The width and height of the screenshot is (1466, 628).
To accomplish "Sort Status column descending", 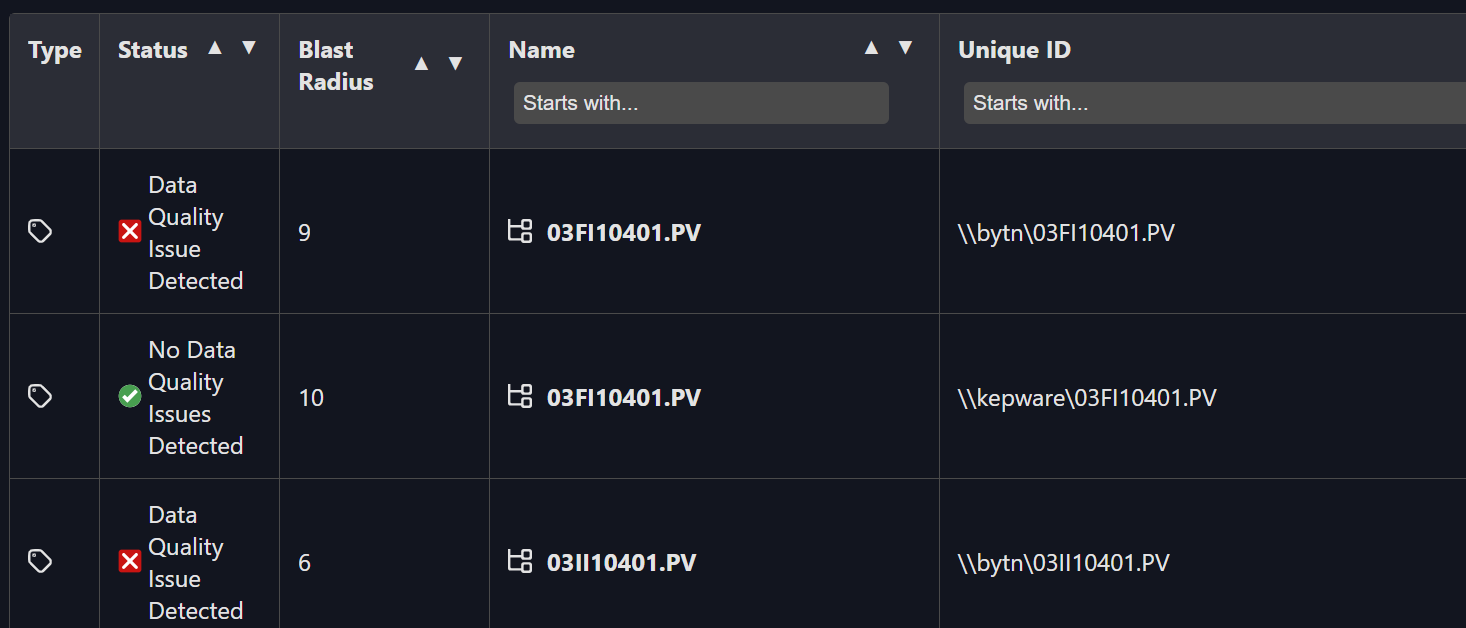I will tap(247, 47).
